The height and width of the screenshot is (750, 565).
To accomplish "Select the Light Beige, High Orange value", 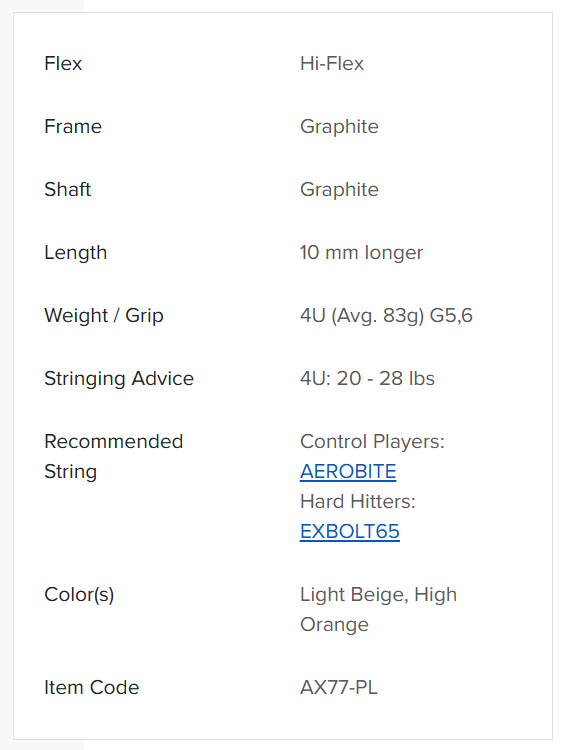I will tap(378, 610).
